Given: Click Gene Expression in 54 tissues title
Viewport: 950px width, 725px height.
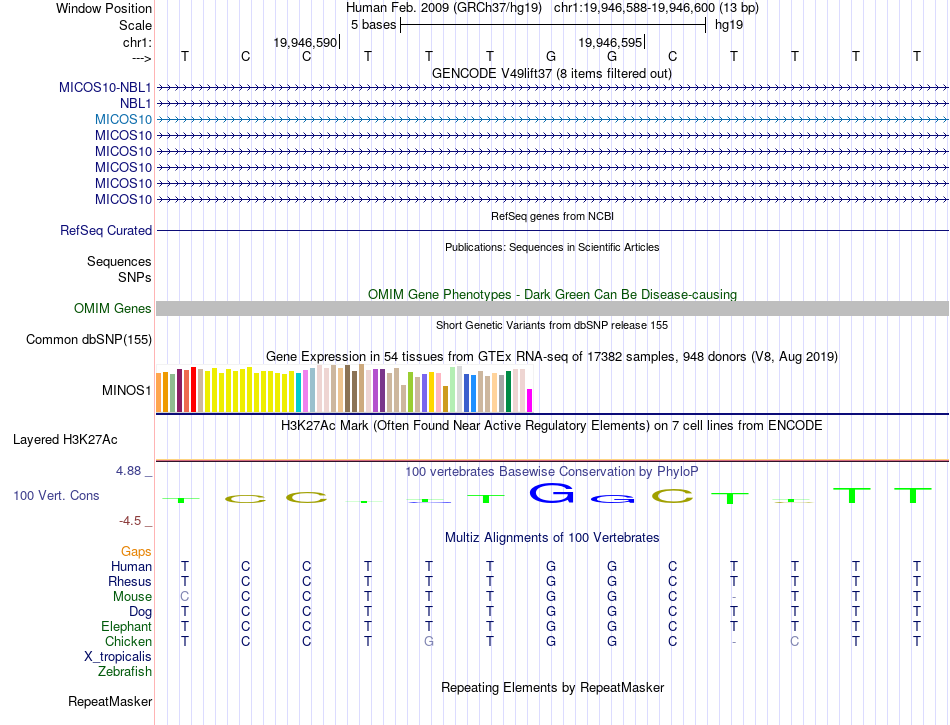Looking at the screenshot, I should [551, 356].
